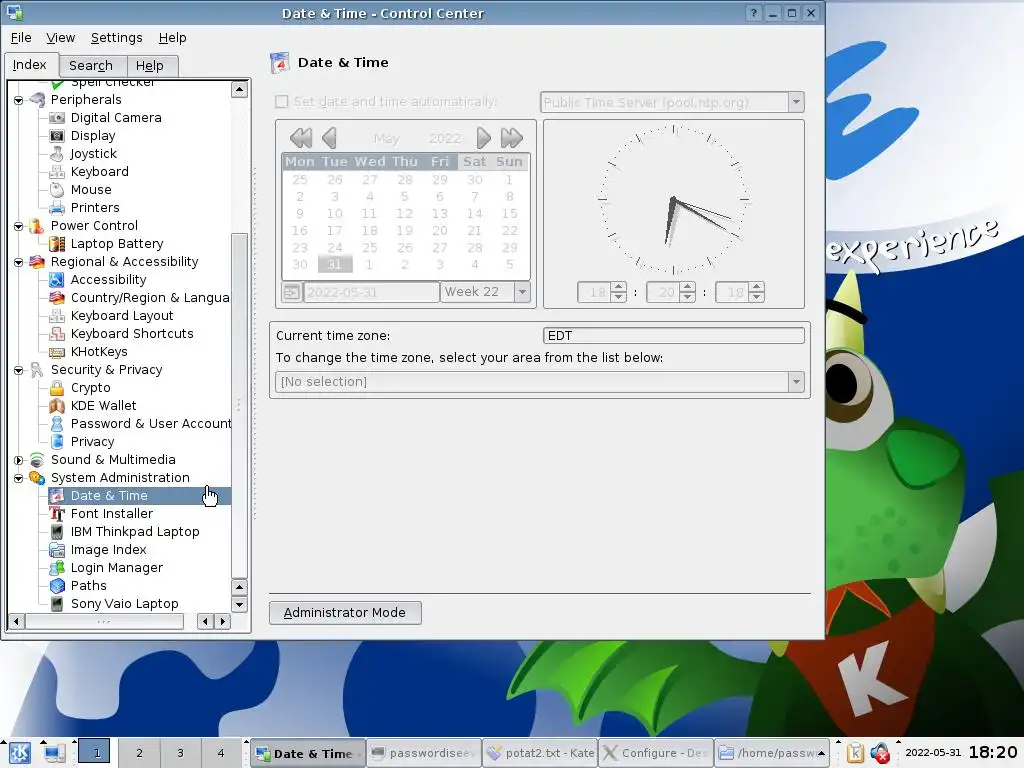Open the Digital Camera icon in tree

(x=57, y=118)
